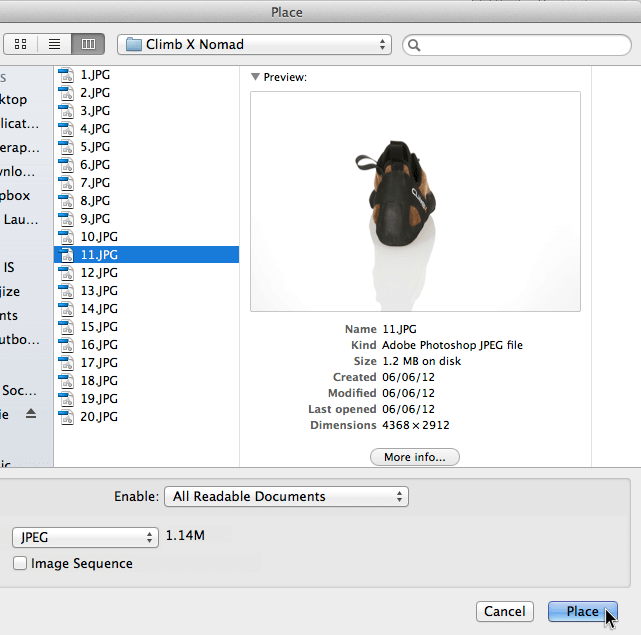Viewport: 641px width, 635px height.
Task: Click folder icon in Climb X Nomad popup
Action: click(x=133, y=44)
